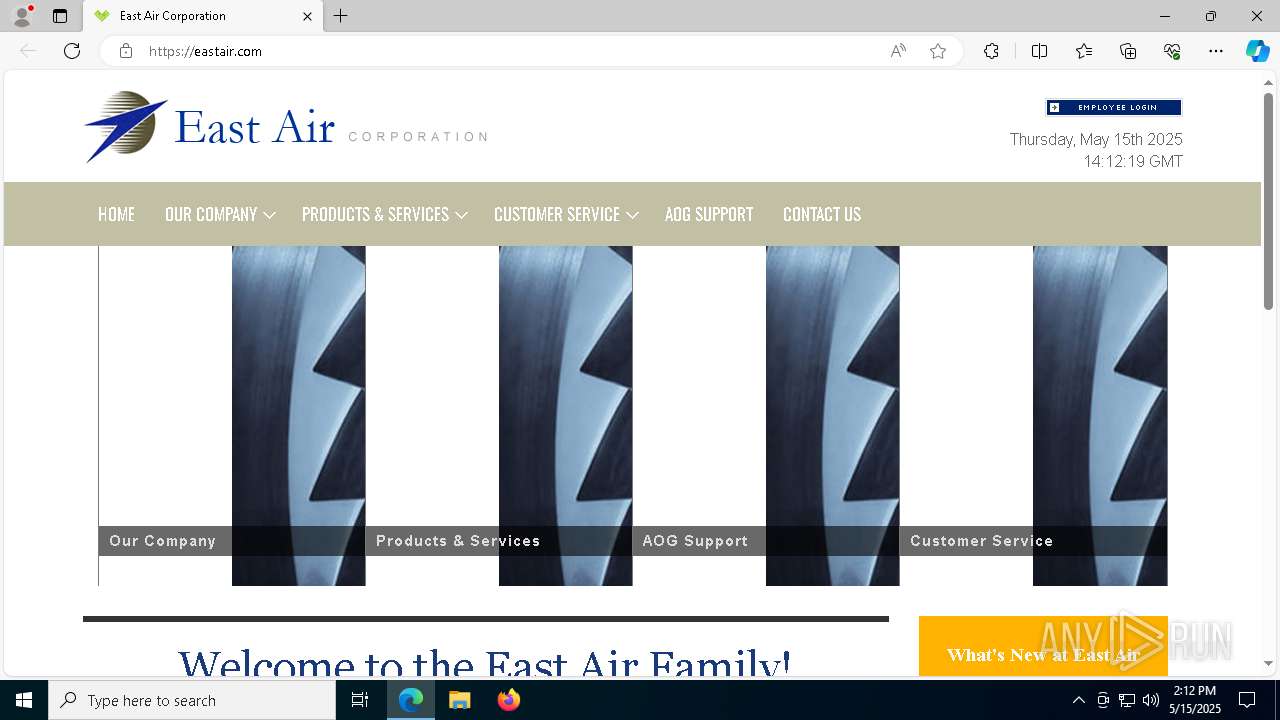Launch Firefox from the taskbar
Viewport: 1280px width, 720px height.
coord(508,700)
